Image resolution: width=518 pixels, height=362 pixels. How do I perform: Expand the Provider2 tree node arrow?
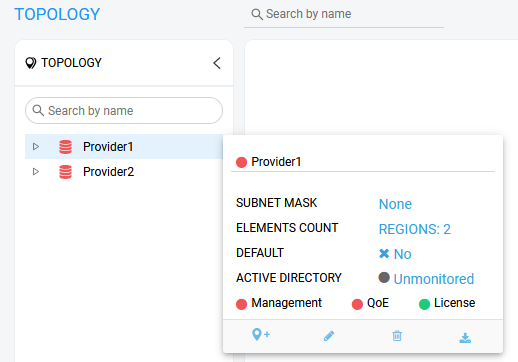pos(36,171)
